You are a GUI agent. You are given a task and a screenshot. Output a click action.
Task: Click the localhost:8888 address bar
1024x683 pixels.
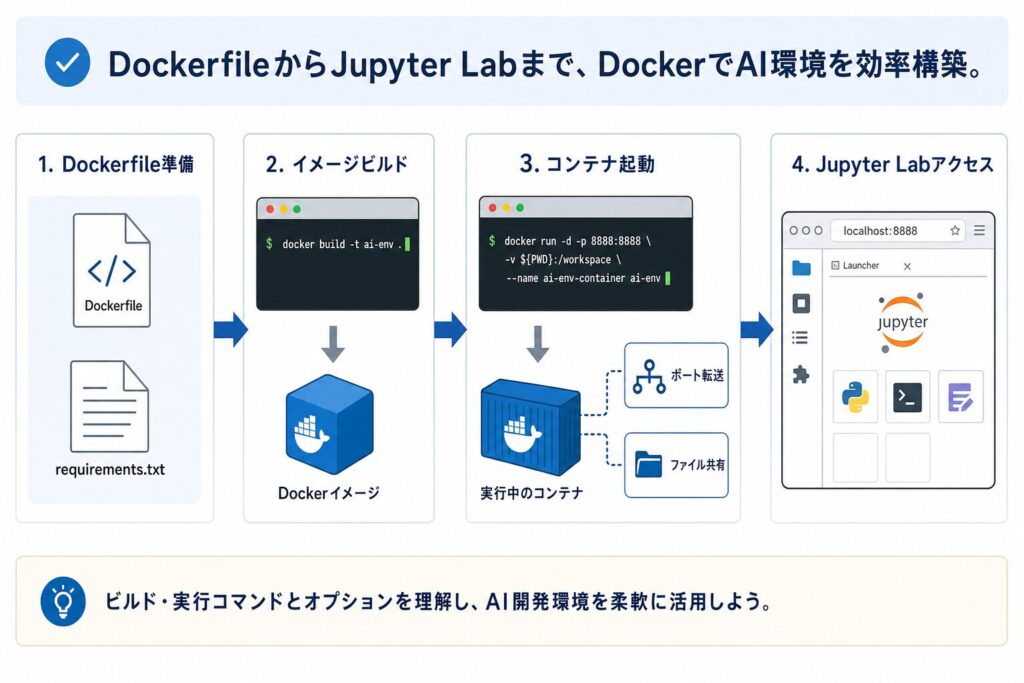coord(898,230)
